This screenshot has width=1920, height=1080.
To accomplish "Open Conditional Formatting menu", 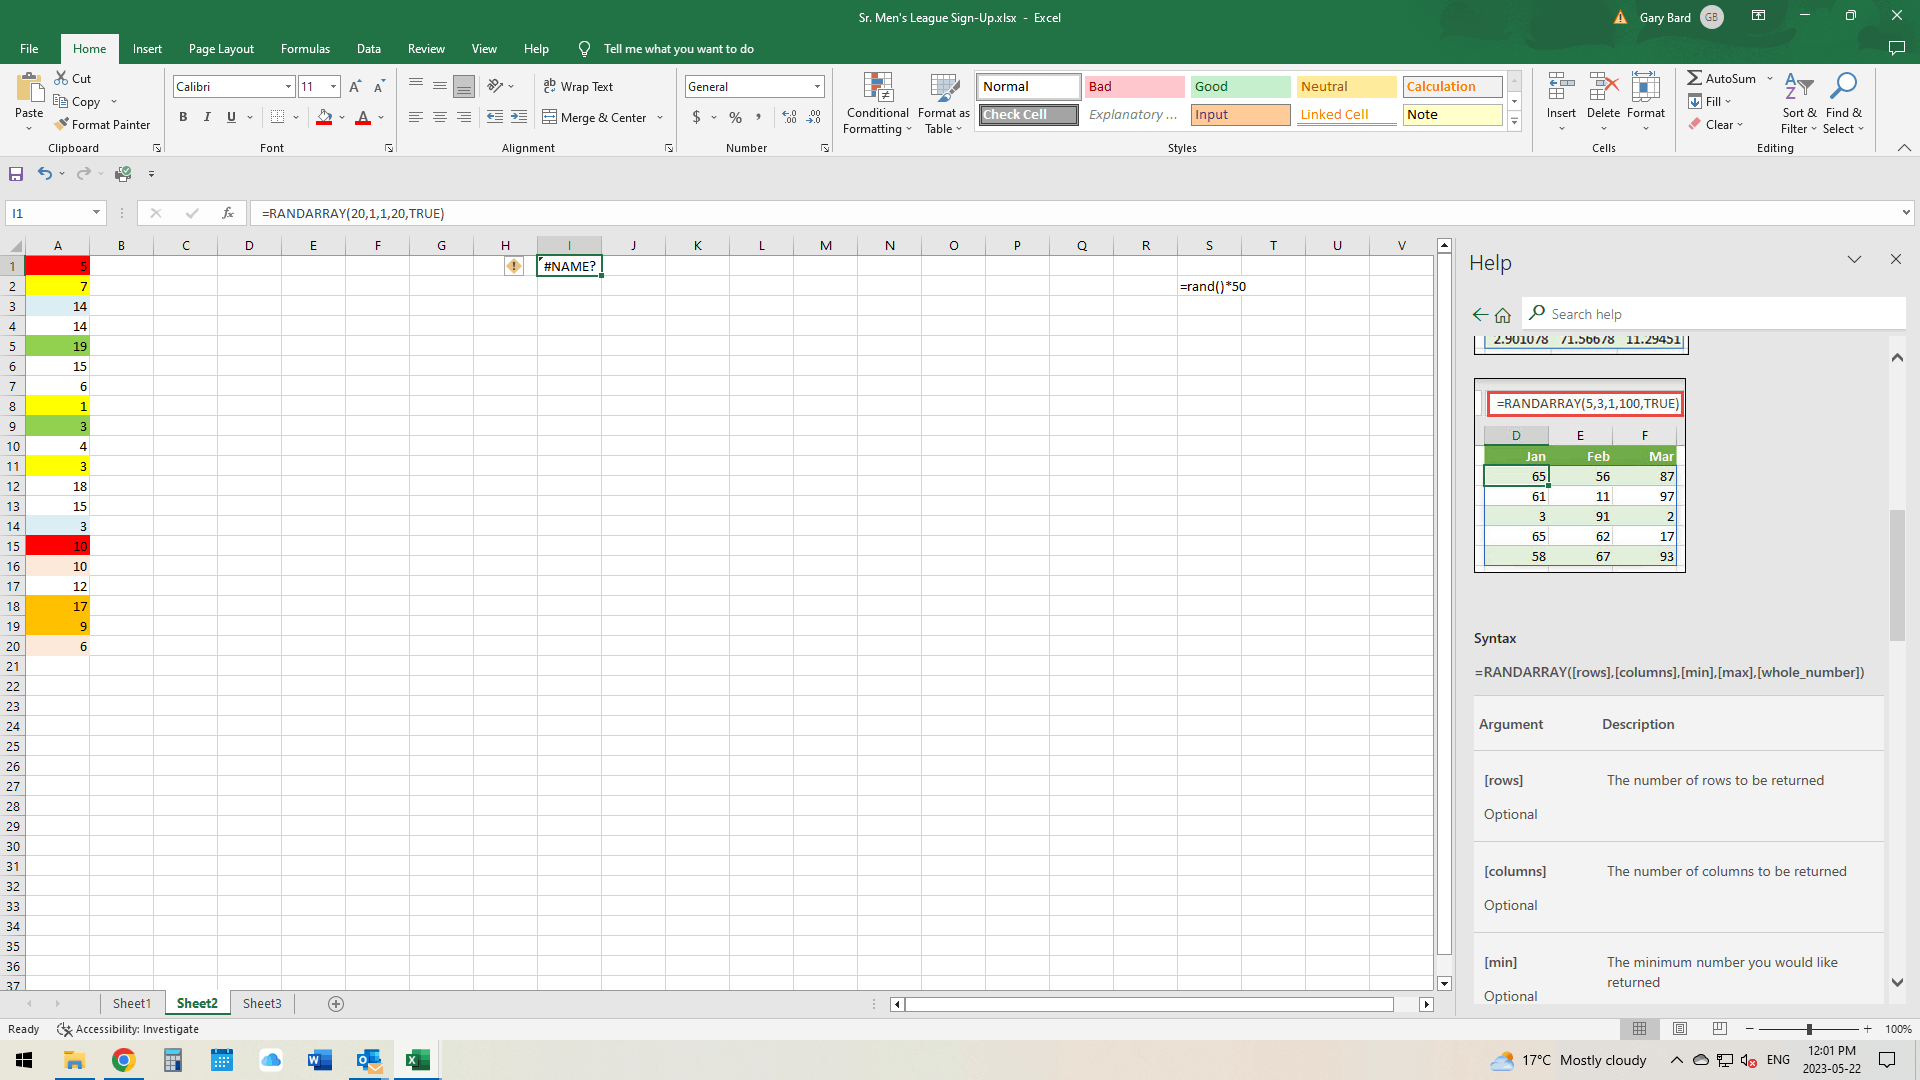I will tap(877, 103).
